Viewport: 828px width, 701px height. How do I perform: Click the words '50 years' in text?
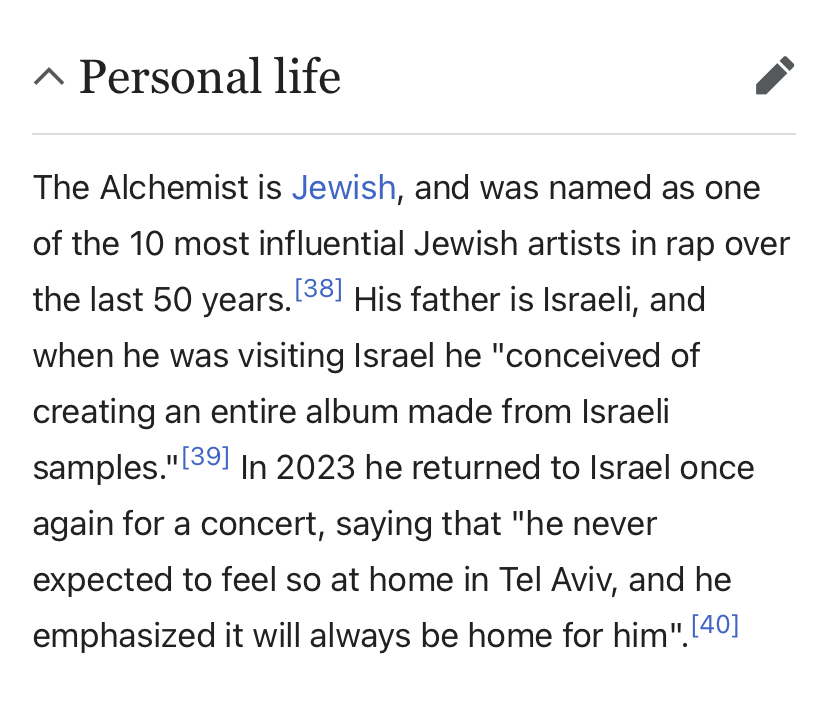coord(222,300)
